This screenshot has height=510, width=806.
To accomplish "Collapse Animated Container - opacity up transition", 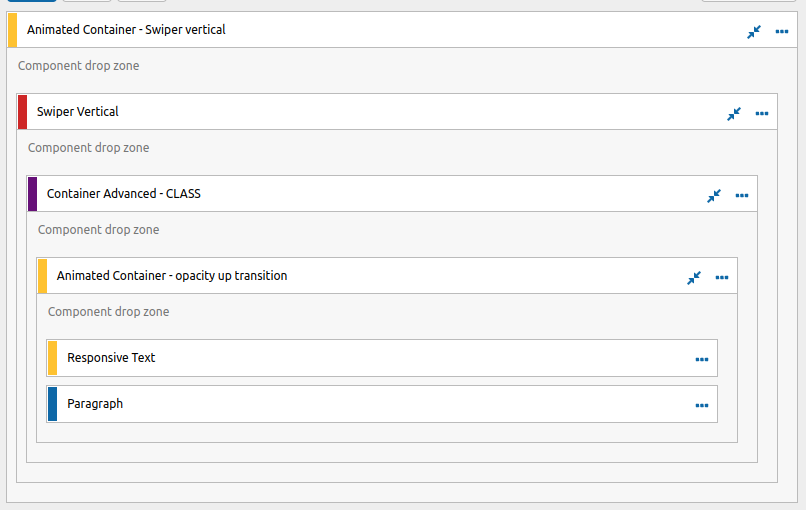I will 694,278.
